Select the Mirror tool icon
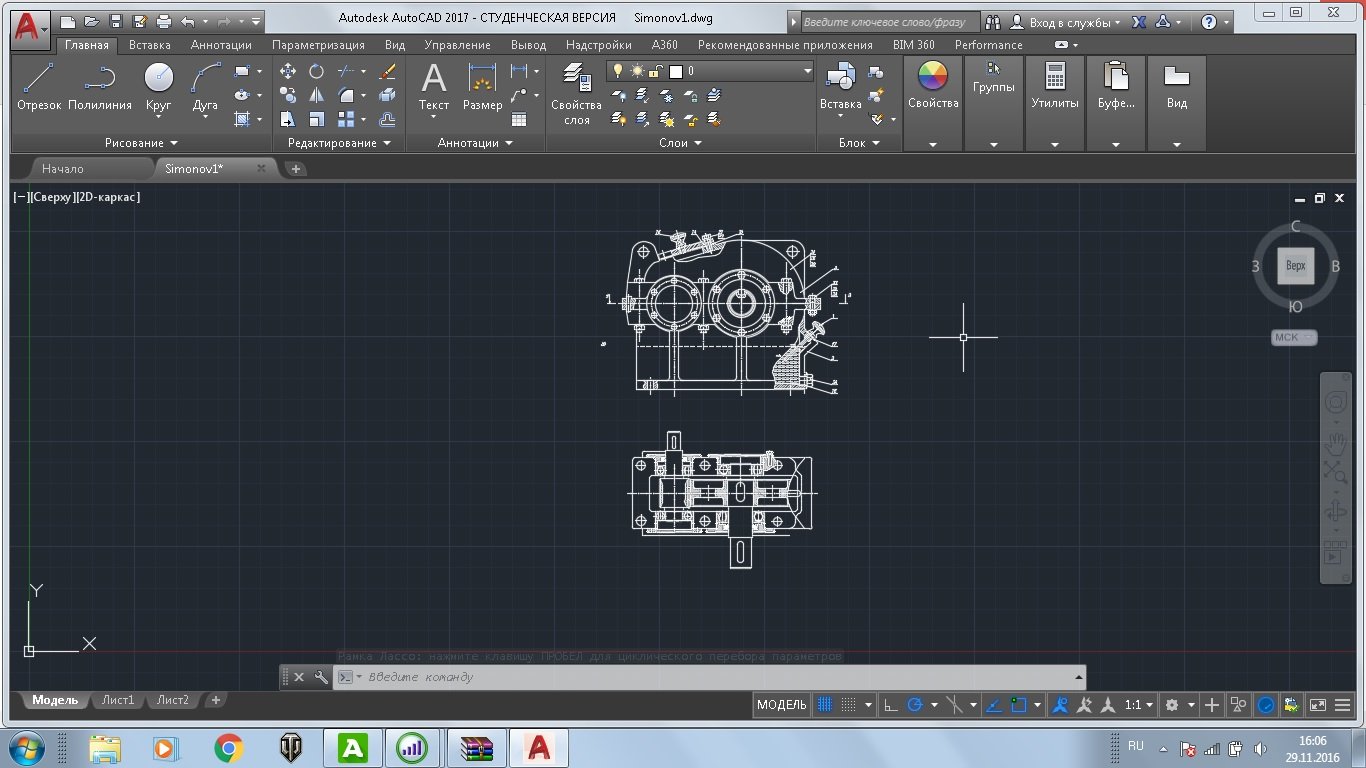This screenshot has width=1366, height=768. (x=316, y=95)
